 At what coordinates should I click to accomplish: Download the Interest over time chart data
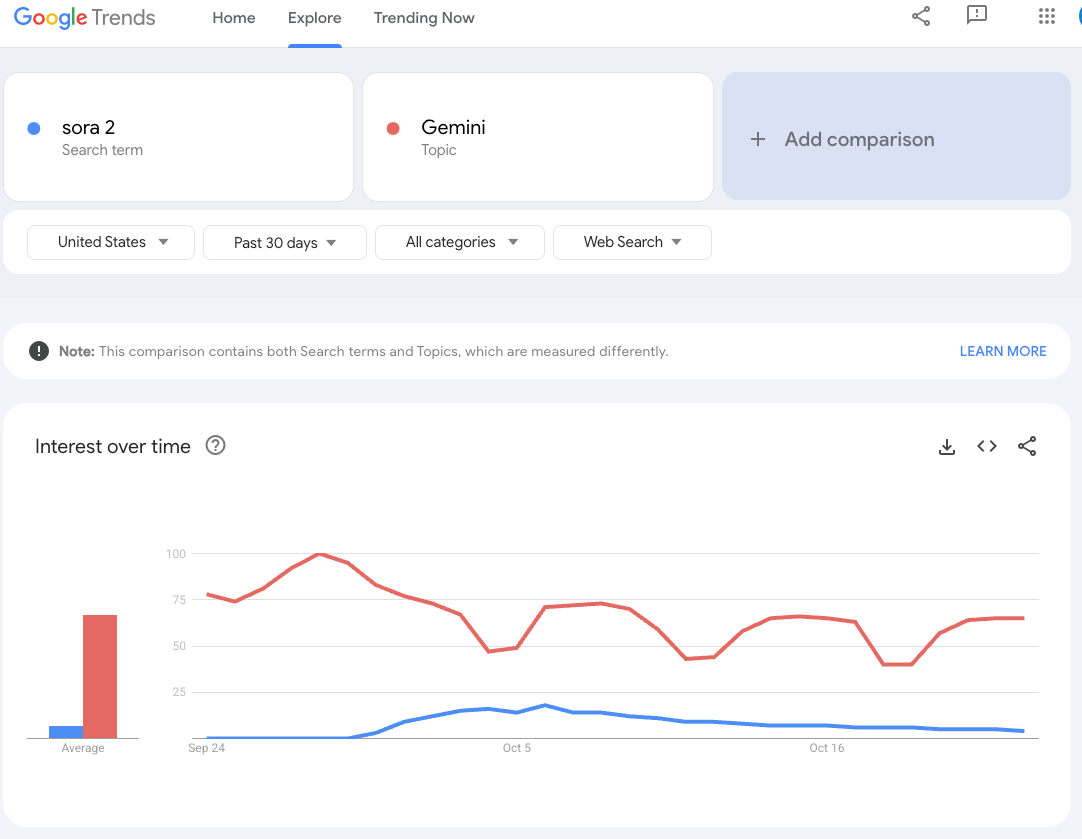(947, 447)
